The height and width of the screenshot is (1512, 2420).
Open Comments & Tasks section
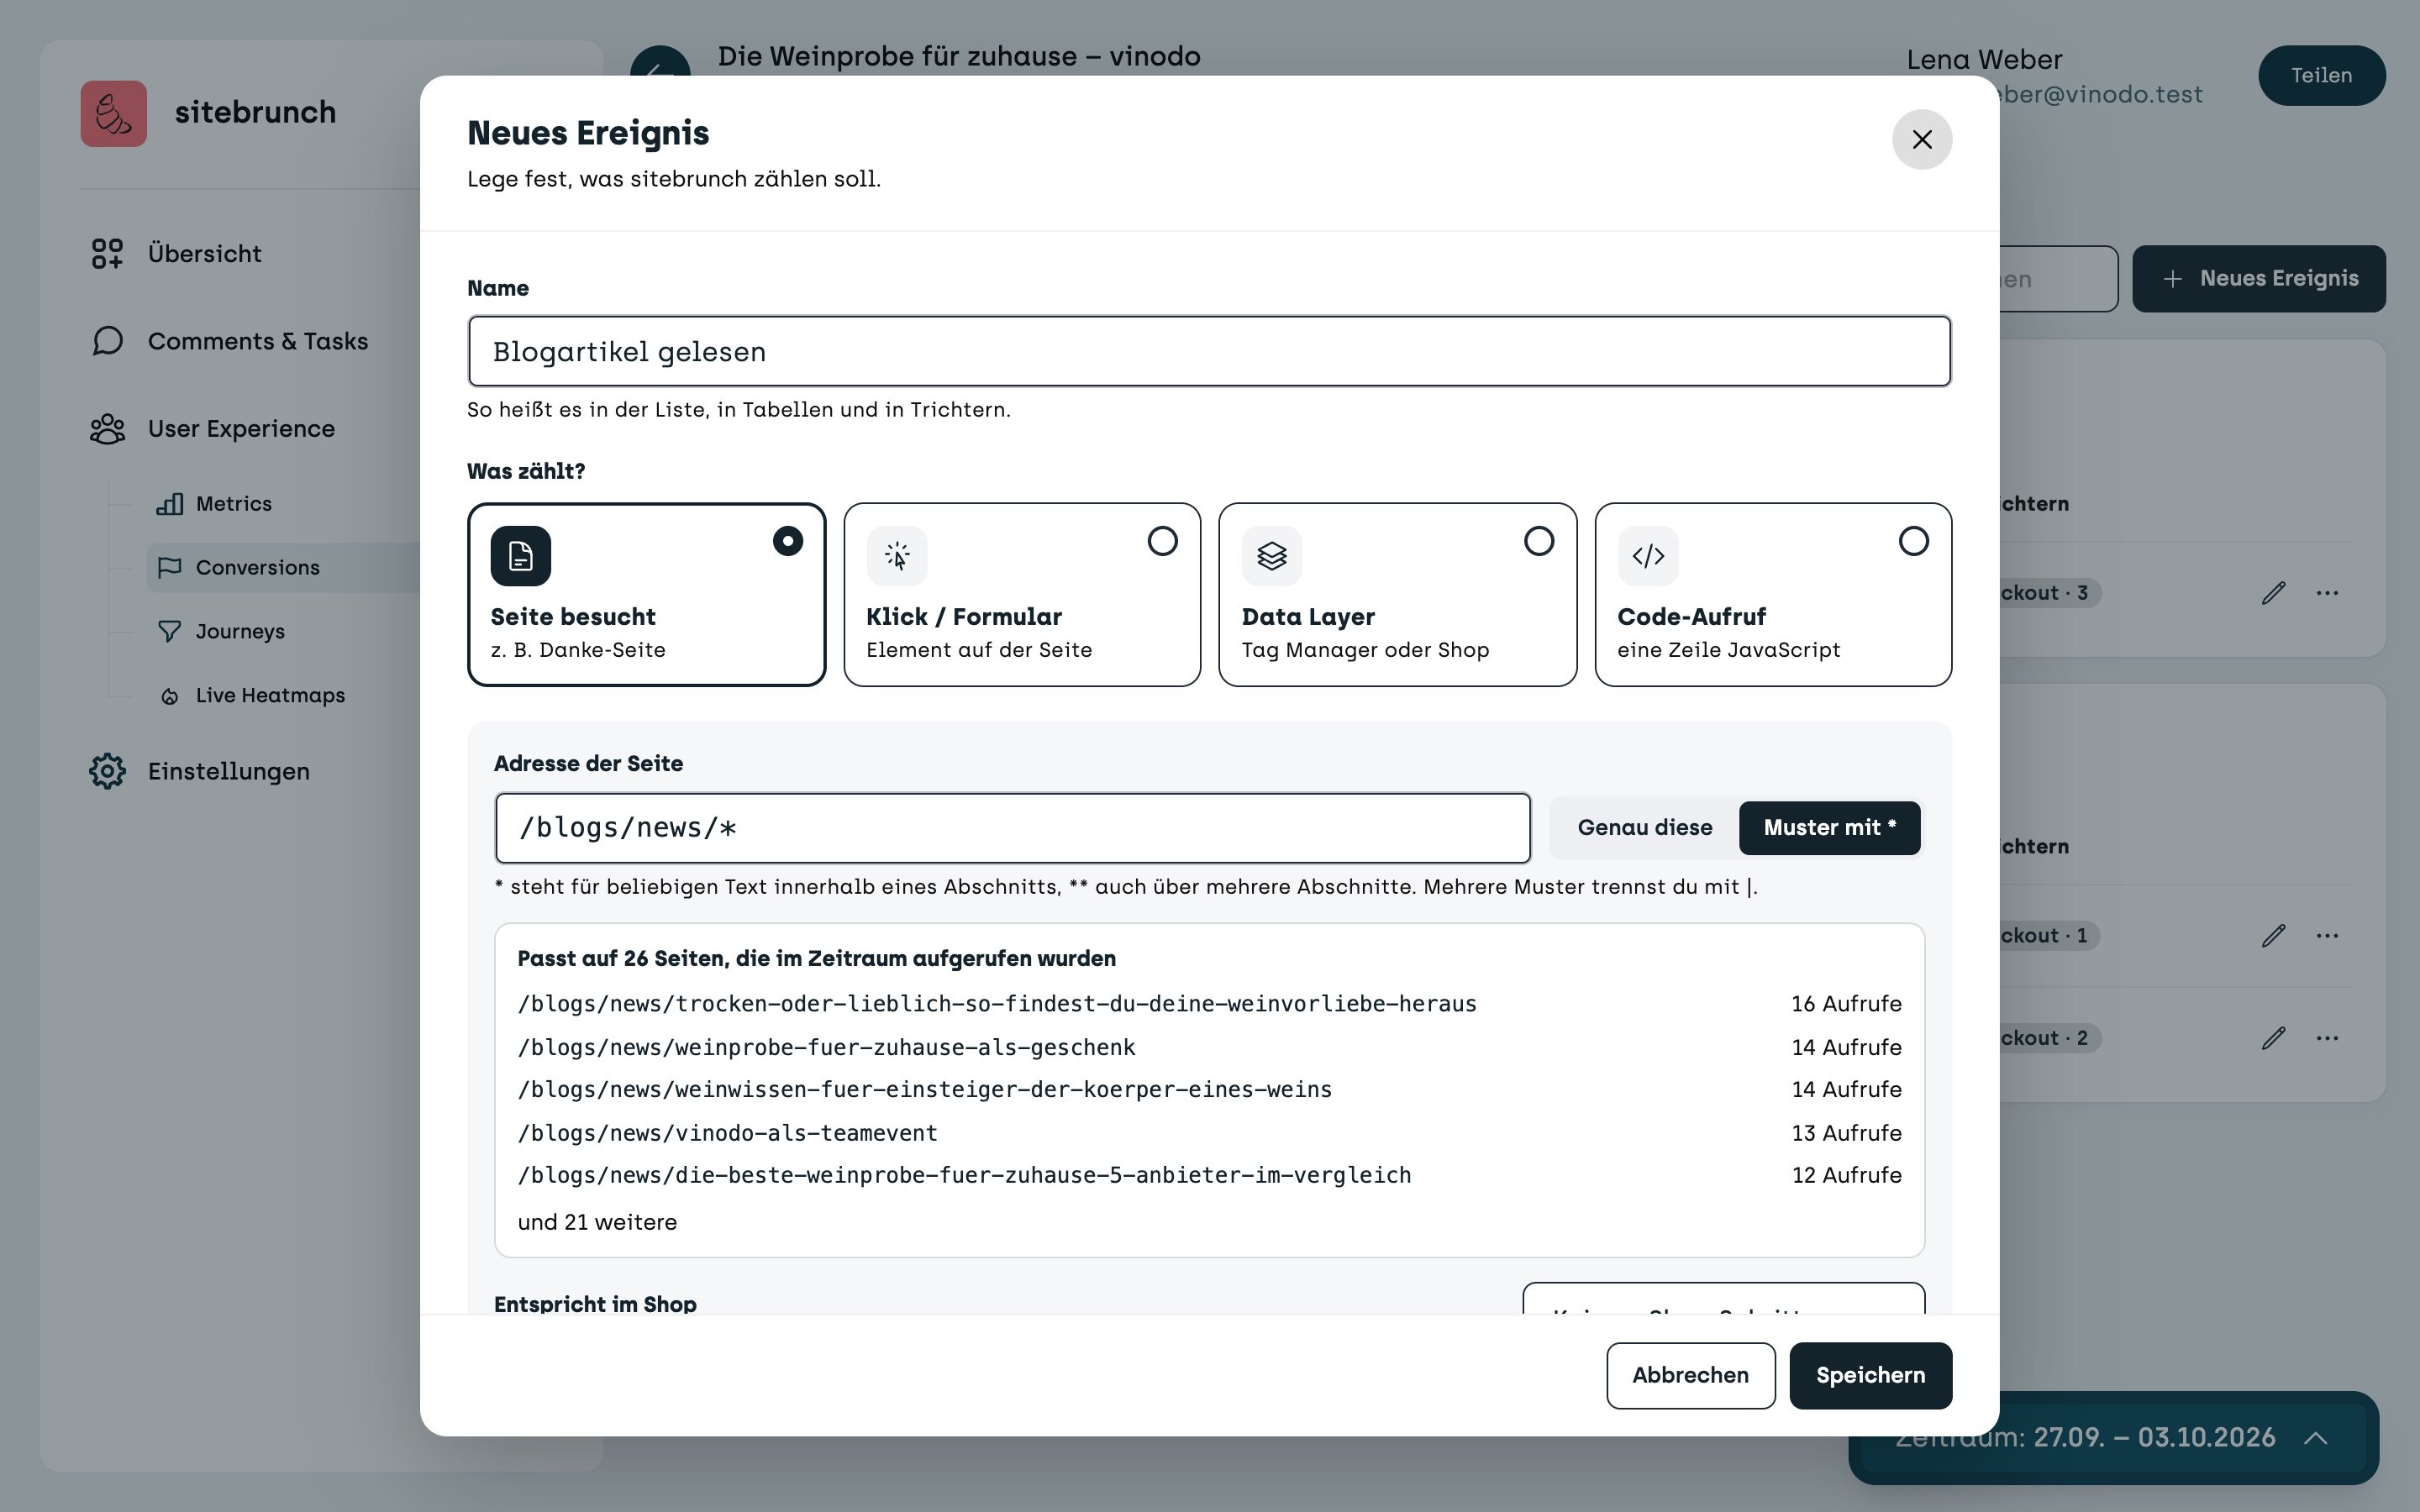pyautogui.click(x=258, y=341)
